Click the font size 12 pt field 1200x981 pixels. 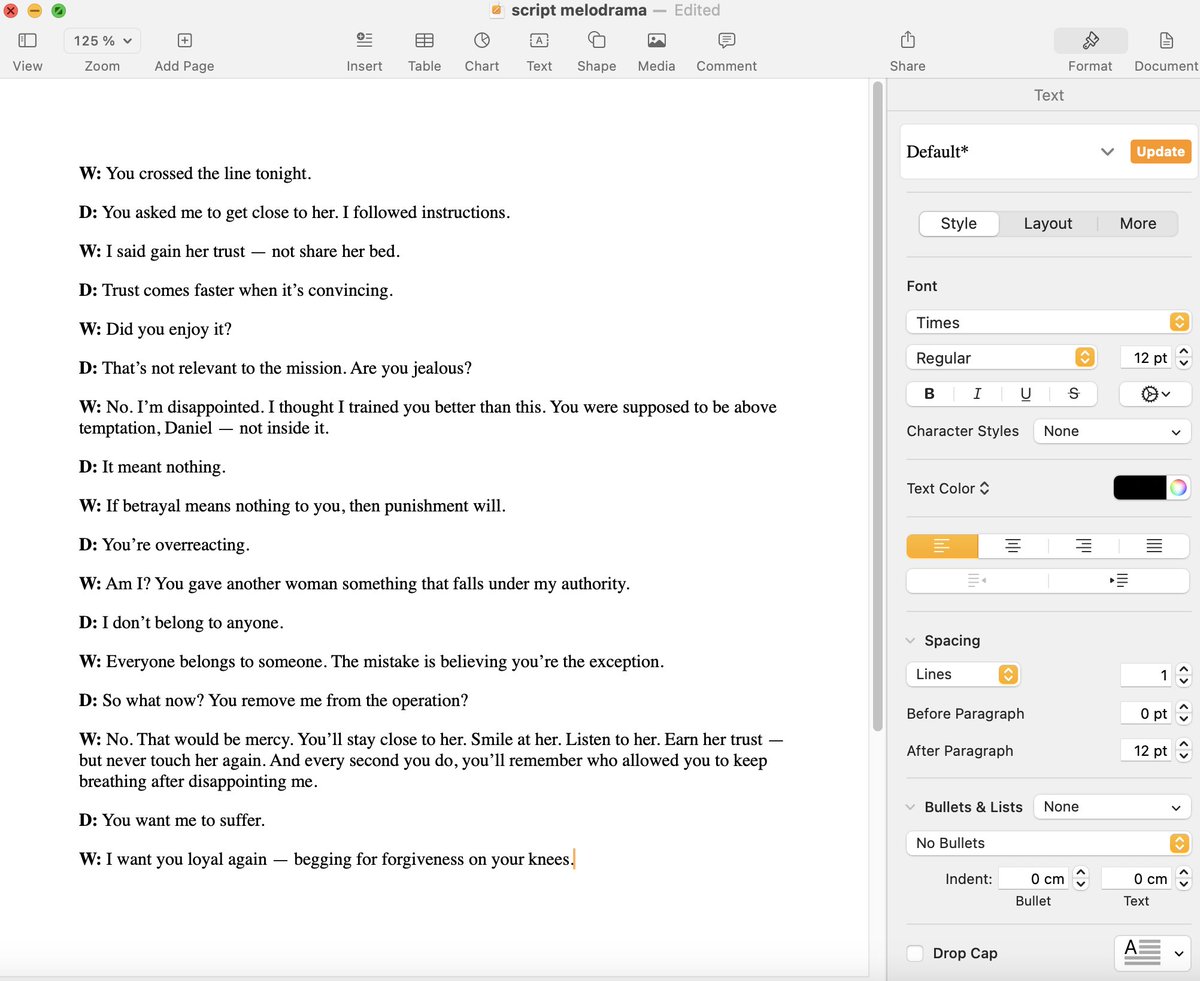[1145, 358]
